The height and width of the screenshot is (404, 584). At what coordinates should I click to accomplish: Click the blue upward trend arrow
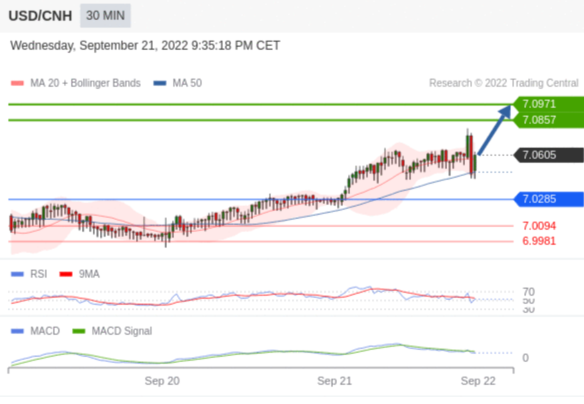coord(495,130)
